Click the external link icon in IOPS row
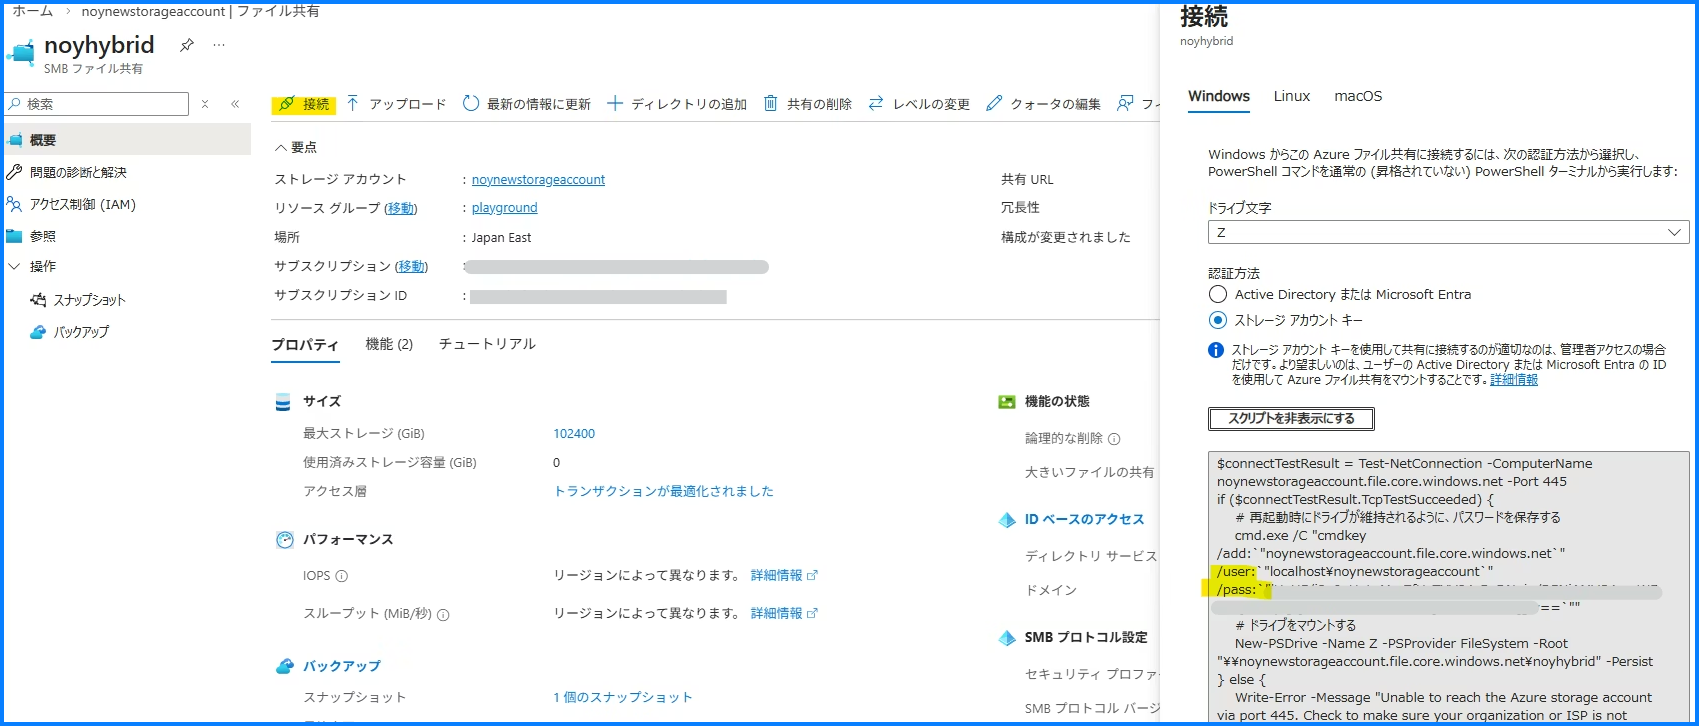The image size is (1699, 726). 812,575
